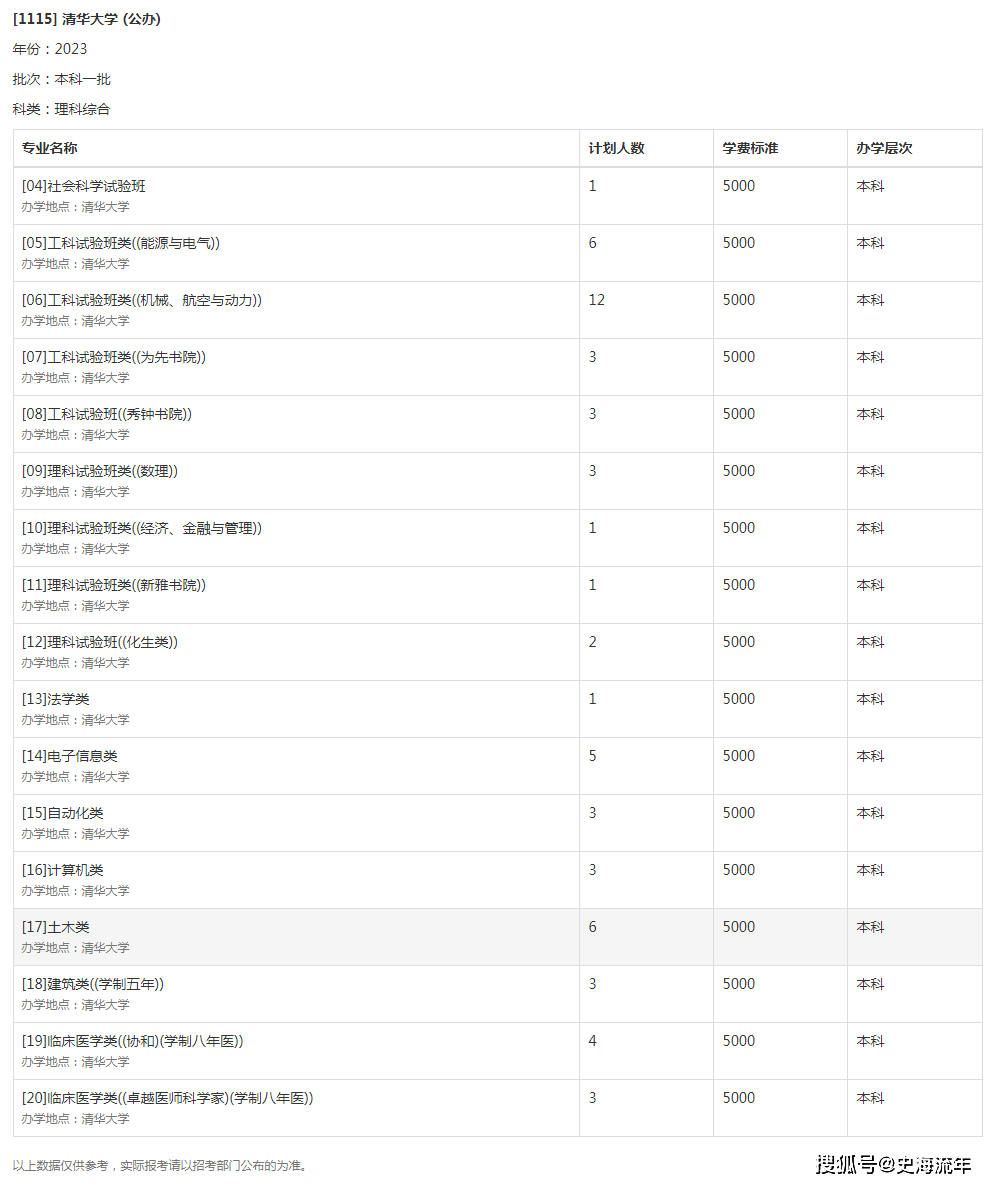
Task: Select [10]理科试验班类(经济、金融与管理) row
Action: click(497, 538)
